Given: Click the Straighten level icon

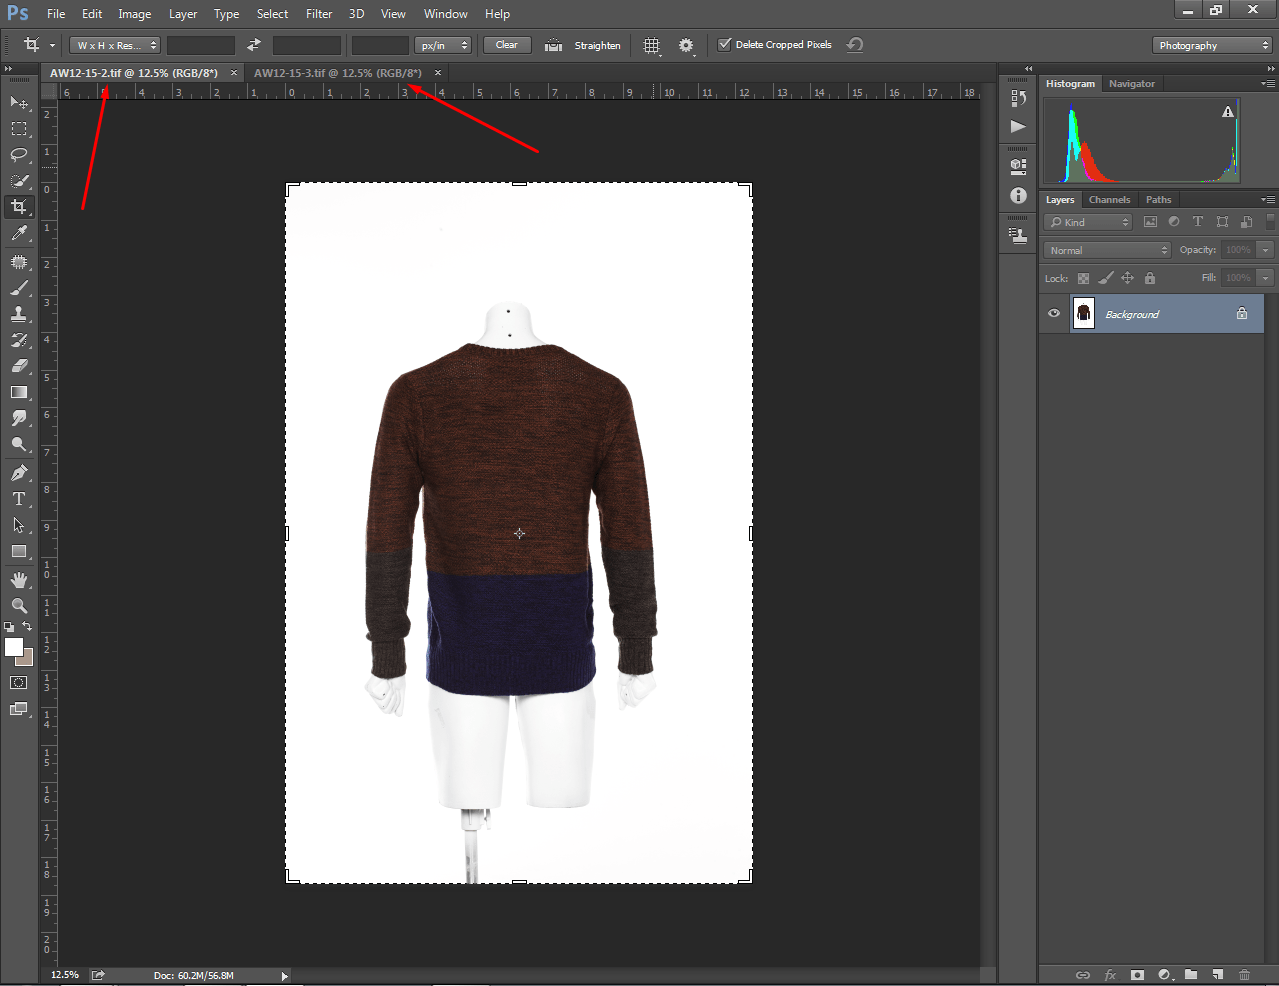Looking at the screenshot, I should coord(553,45).
